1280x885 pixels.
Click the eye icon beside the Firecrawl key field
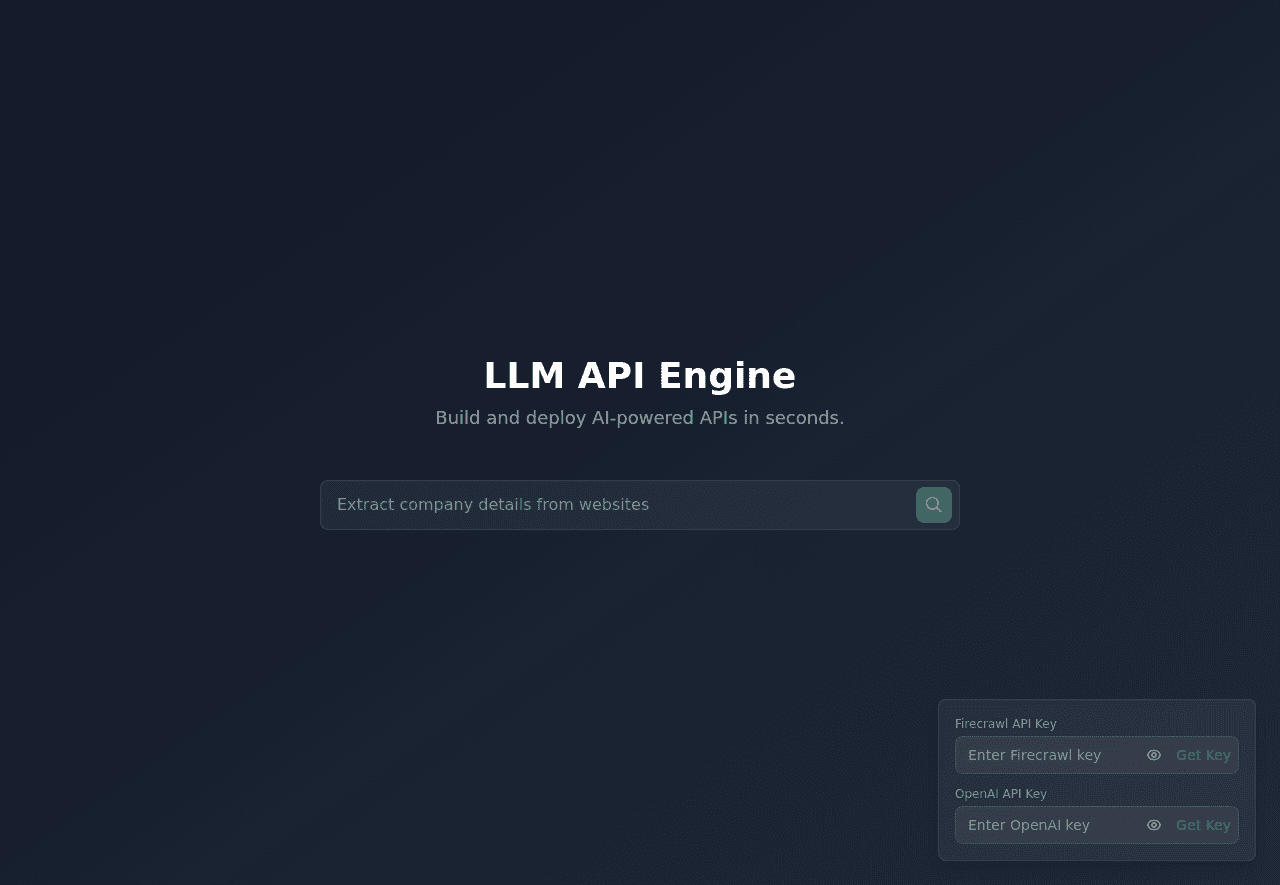[x=1154, y=755]
